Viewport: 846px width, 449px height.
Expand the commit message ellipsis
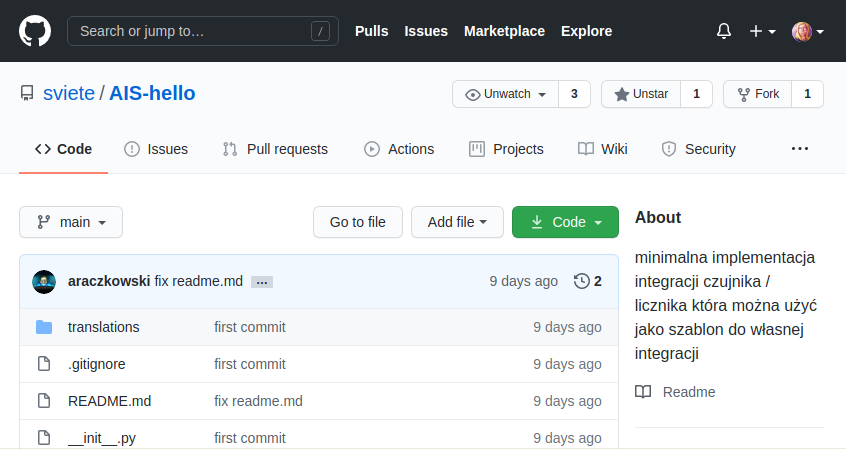pos(262,282)
